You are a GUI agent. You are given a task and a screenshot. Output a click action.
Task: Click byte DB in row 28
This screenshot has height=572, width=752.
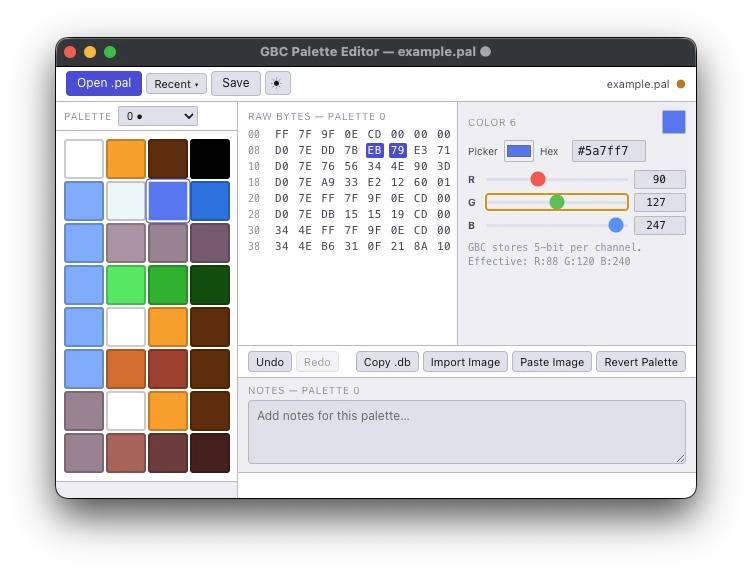[x=328, y=214]
